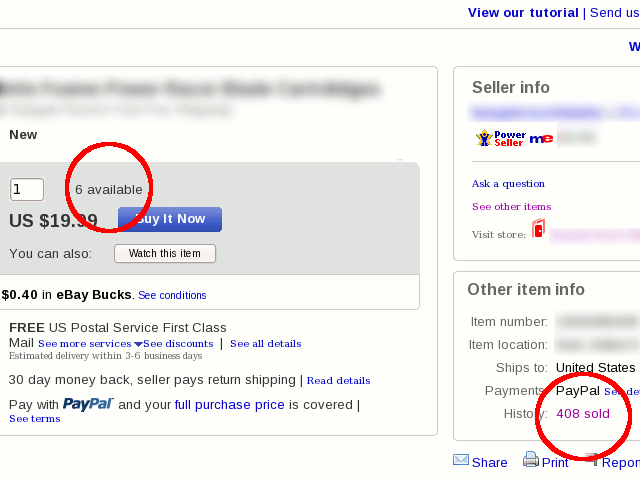Click the PayPal logo
The height and width of the screenshot is (480, 640).
point(88,404)
